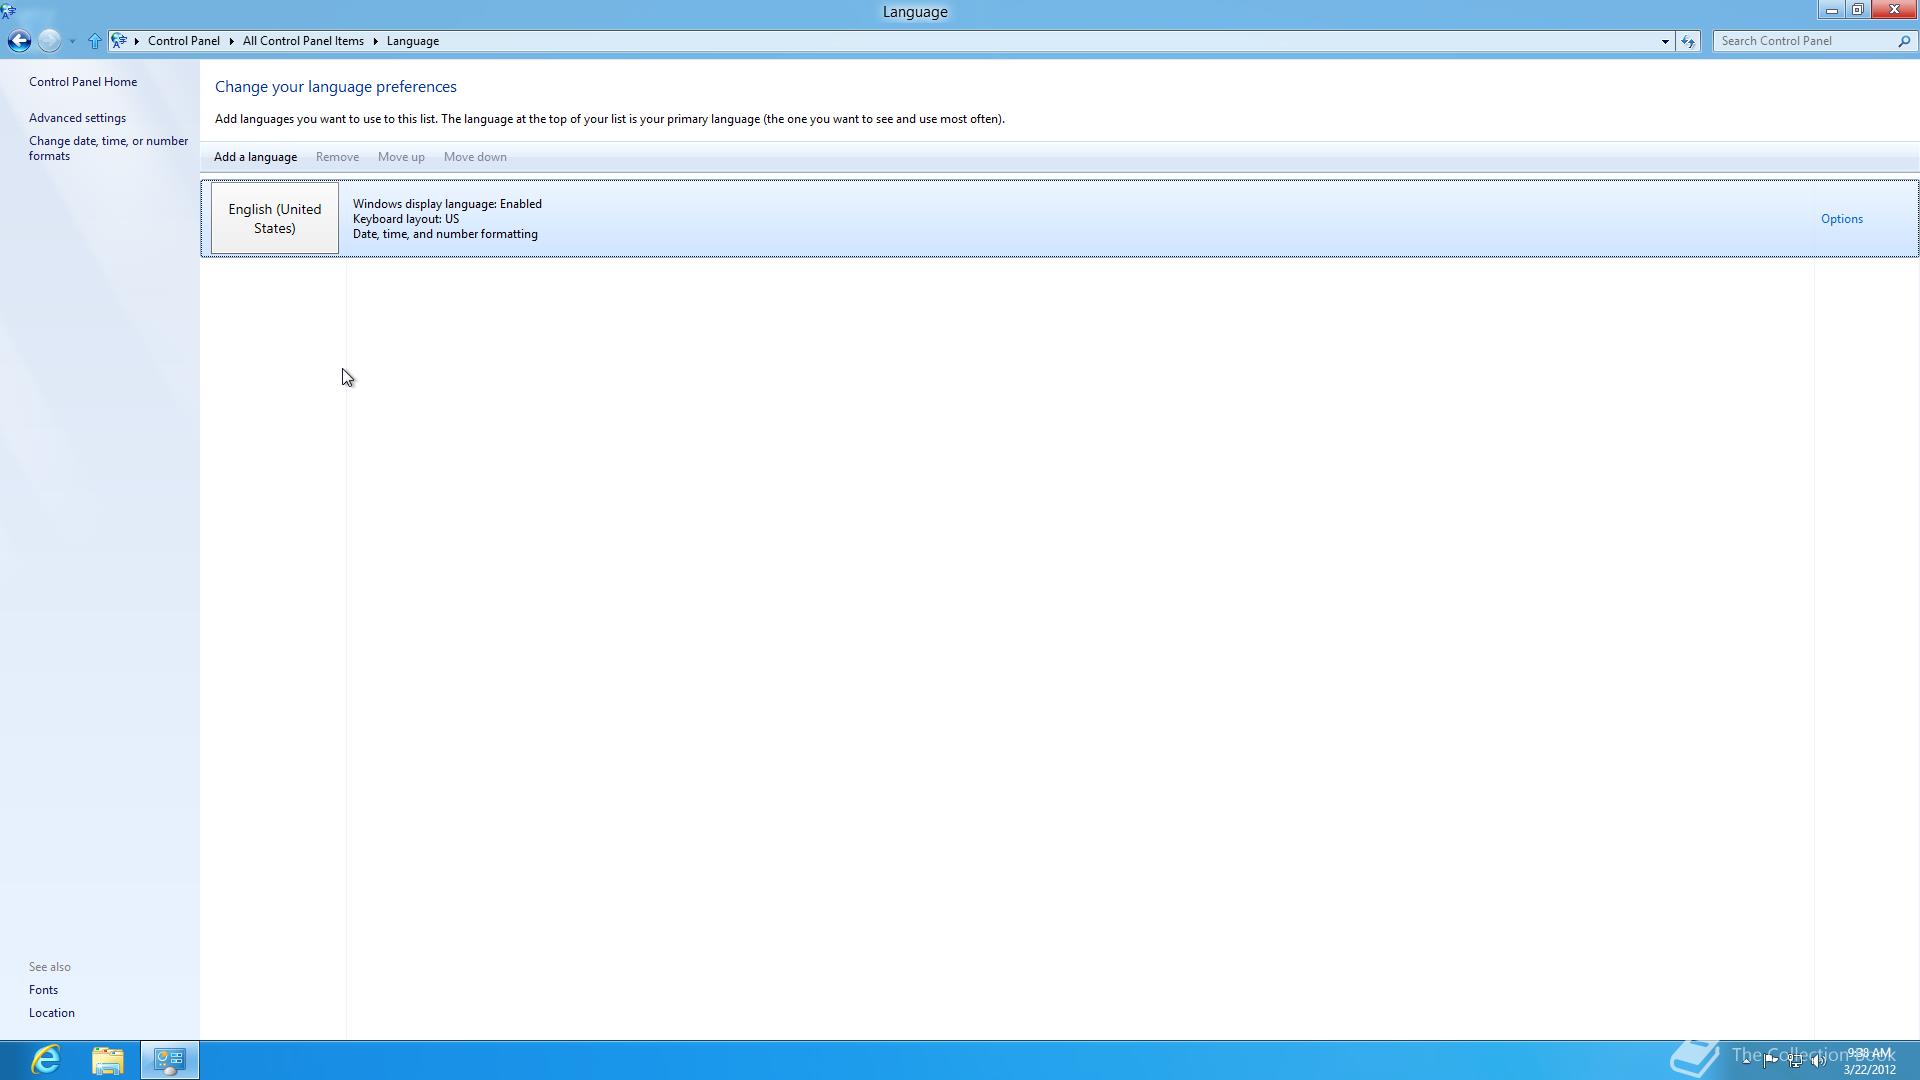Open Options for English (United States)
The height and width of the screenshot is (1080, 1920).
(x=1841, y=219)
